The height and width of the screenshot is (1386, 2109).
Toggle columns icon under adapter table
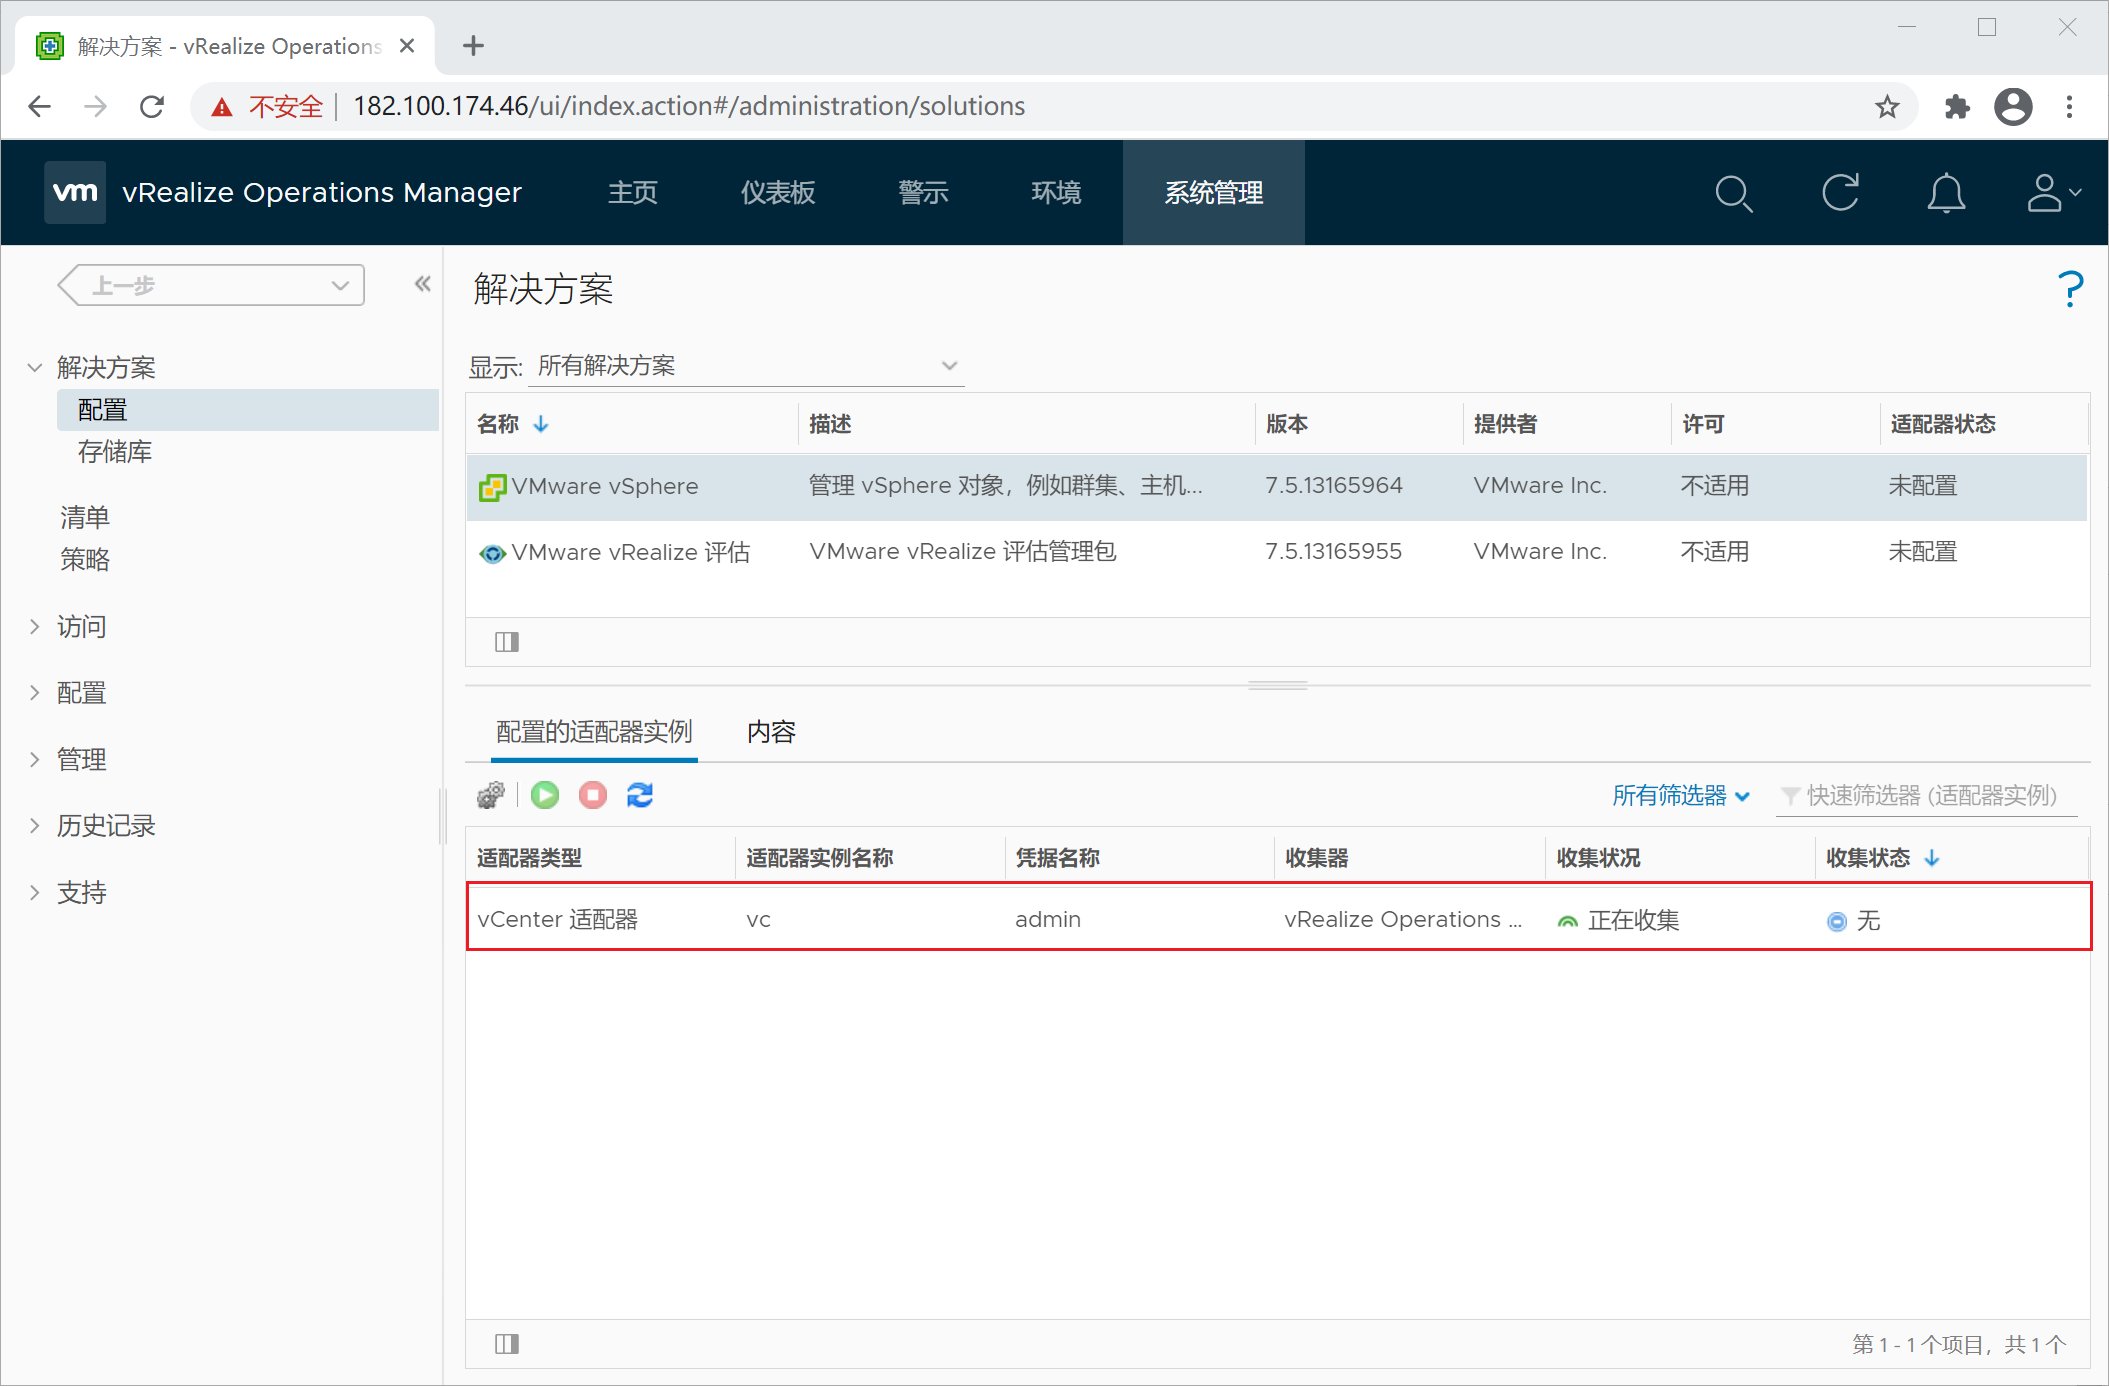507,1344
